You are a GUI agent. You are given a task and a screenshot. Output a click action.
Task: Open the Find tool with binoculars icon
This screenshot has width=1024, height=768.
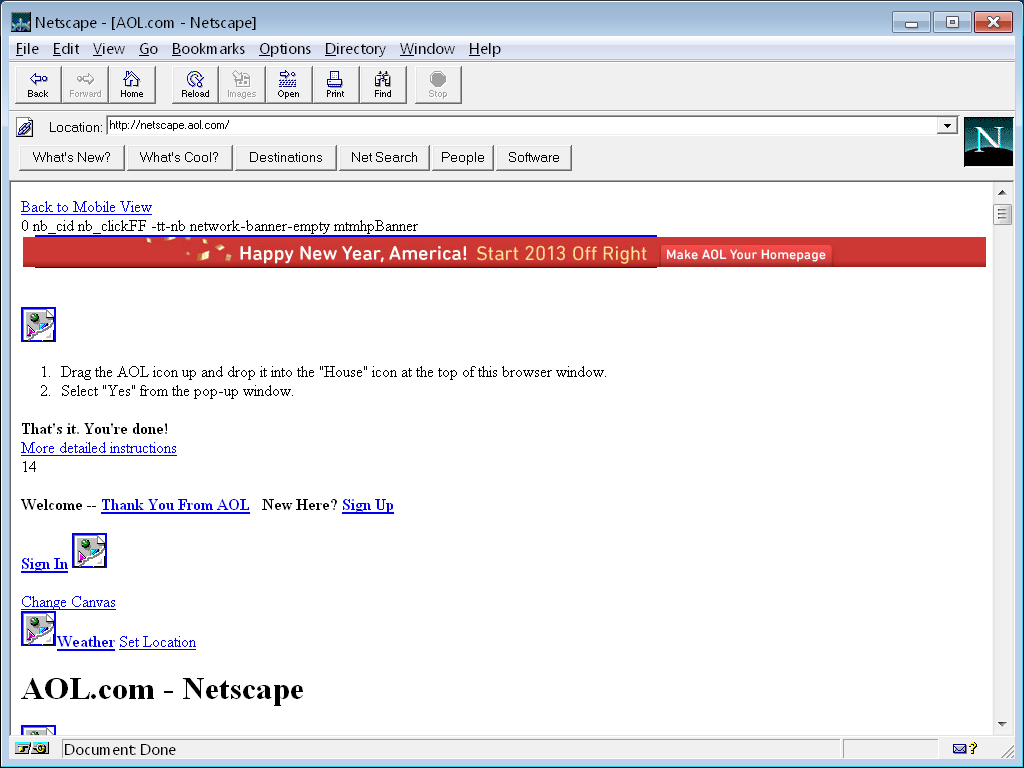[383, 84]
